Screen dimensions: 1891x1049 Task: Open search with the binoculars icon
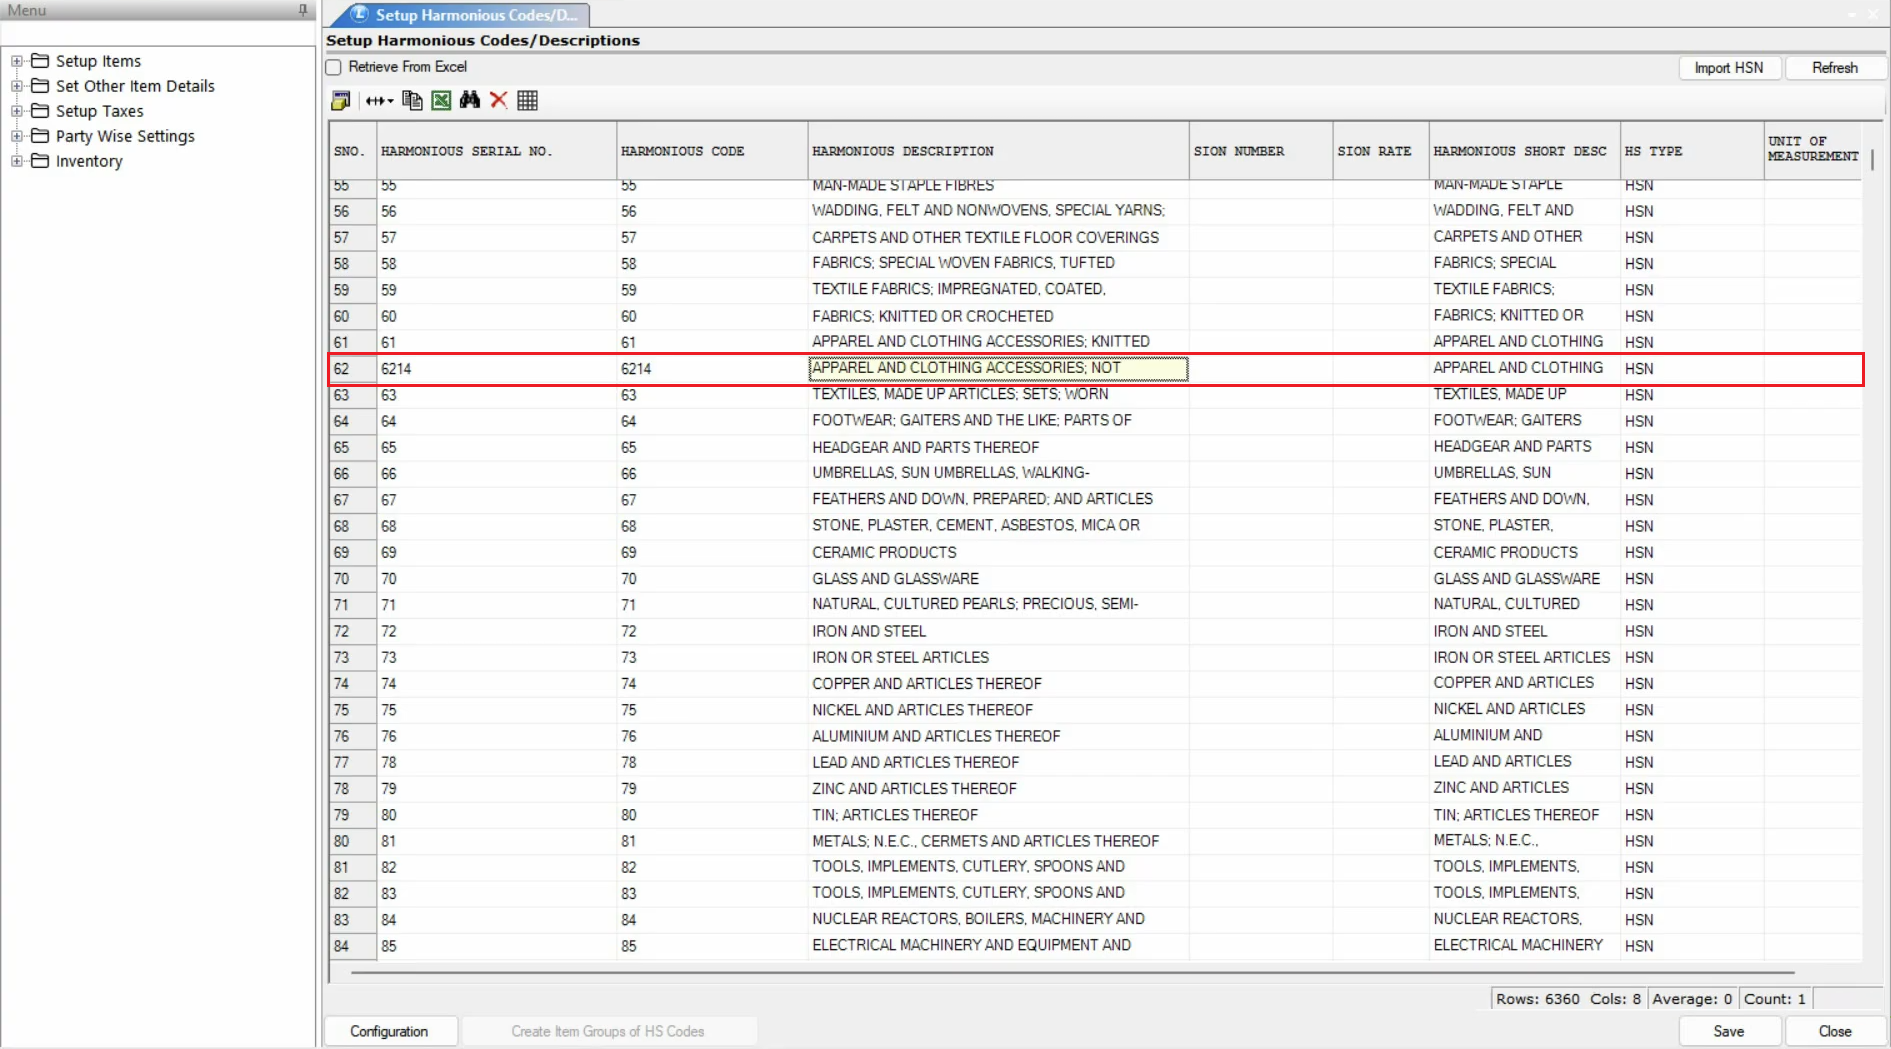click(x=470, y=100)
